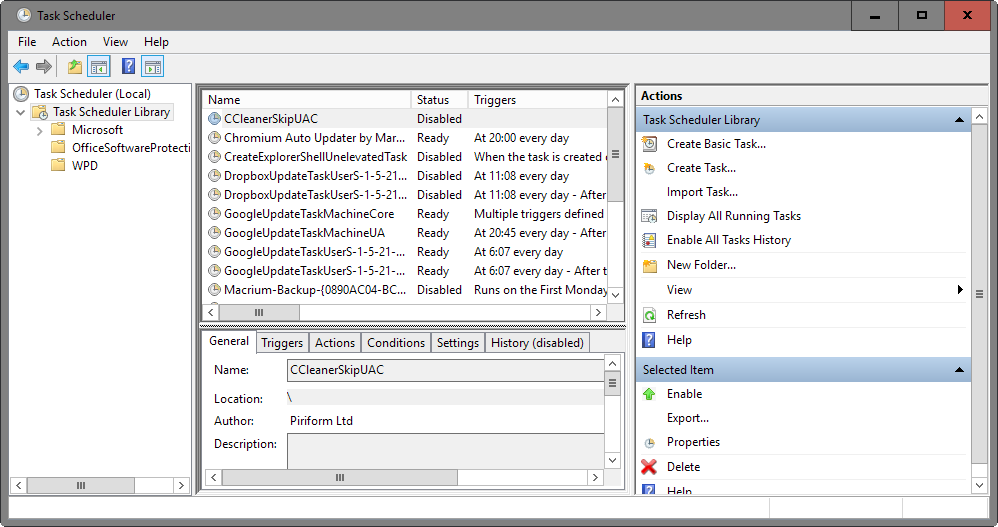Click the blue Help toolbar icon
998x527 pixels.
[x=128, y=67]
